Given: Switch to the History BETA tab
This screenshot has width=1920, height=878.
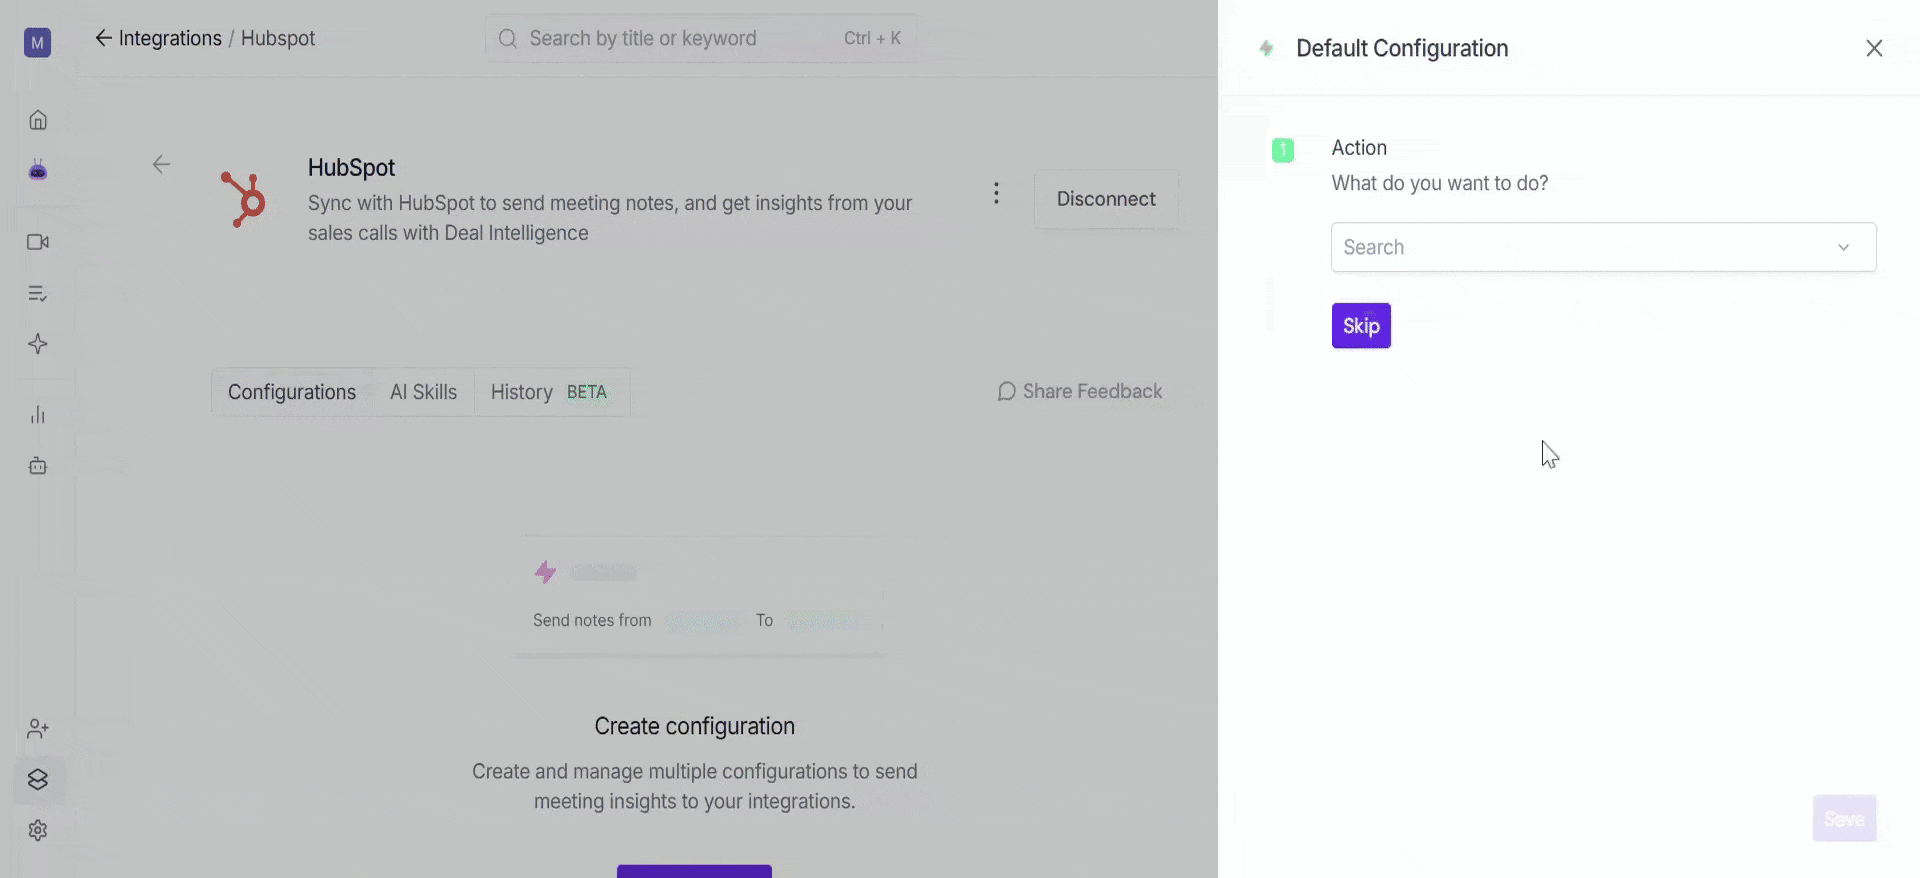Looking at the screenshot, I should point(549,392).
